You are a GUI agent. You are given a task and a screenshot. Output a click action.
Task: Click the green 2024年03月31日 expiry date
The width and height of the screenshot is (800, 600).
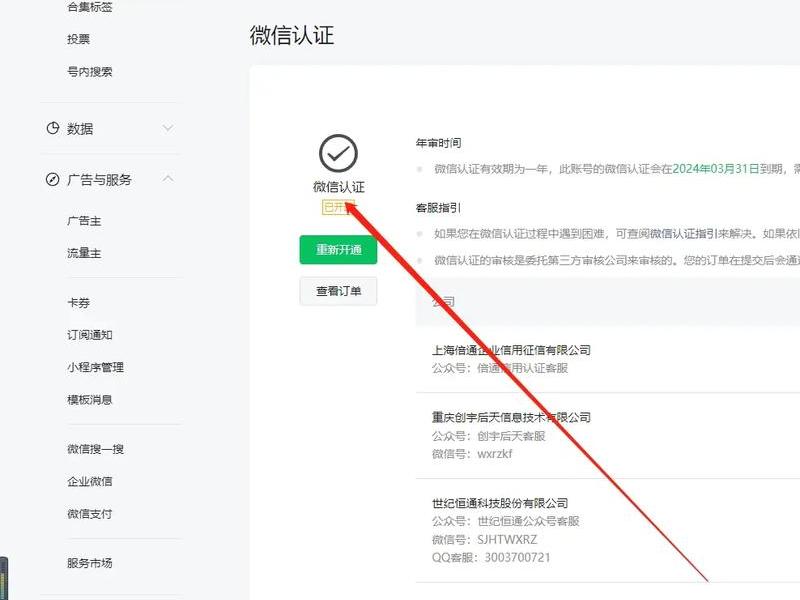click(x=716, y=169)
